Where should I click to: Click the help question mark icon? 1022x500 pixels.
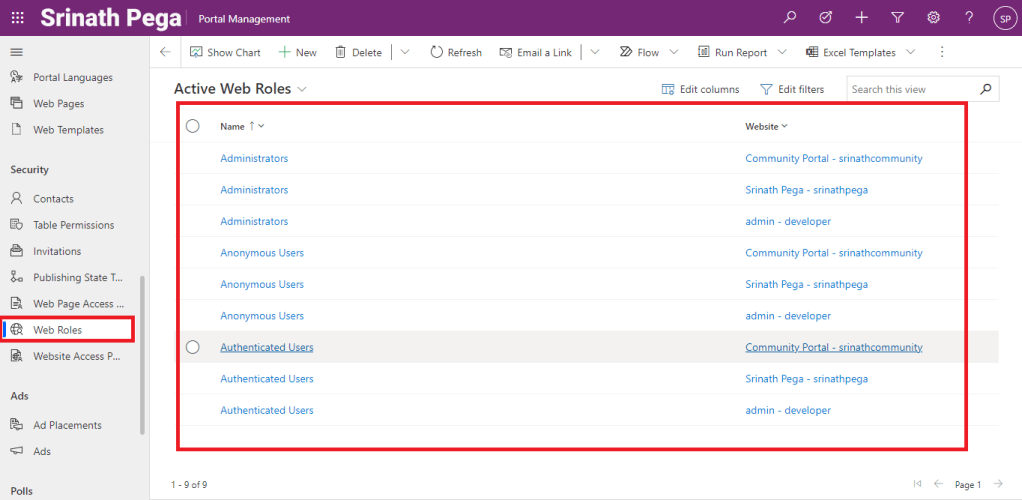(968, 18)
